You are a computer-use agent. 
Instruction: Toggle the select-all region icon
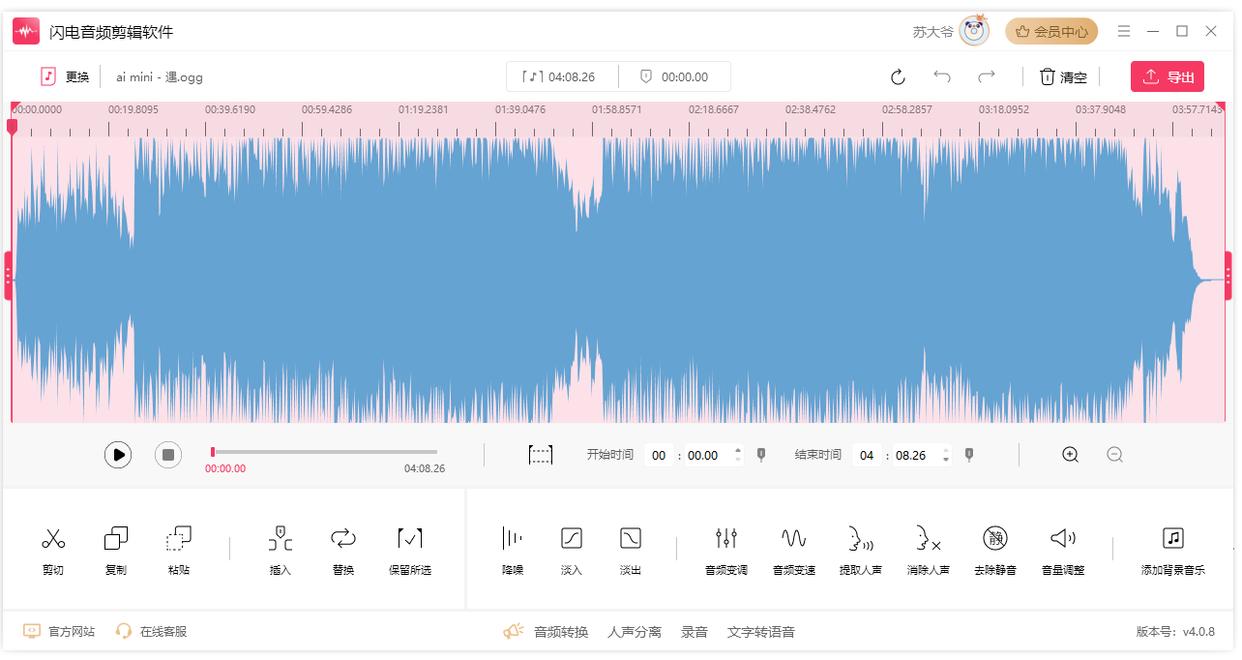pos(540,455)
